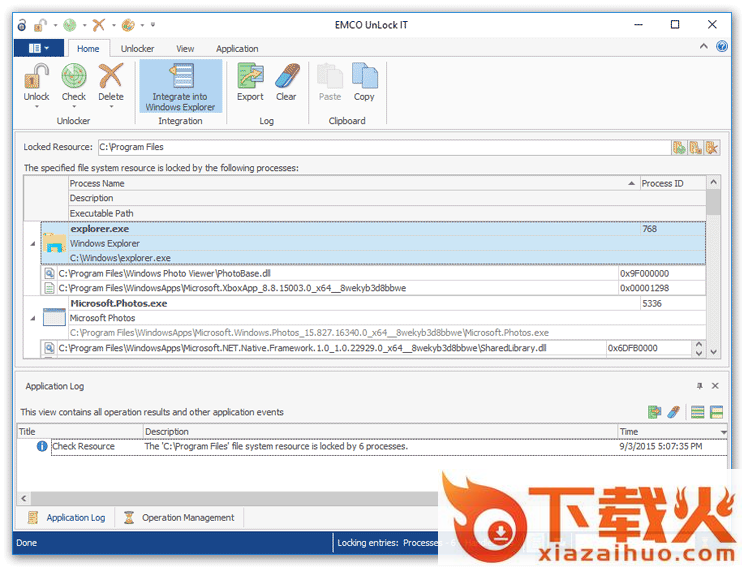Click the Microsoft Photos window icon
Image resolution: width=744 pixels, height=567 pixels.
pyautogui.click(x=54, y=317)
